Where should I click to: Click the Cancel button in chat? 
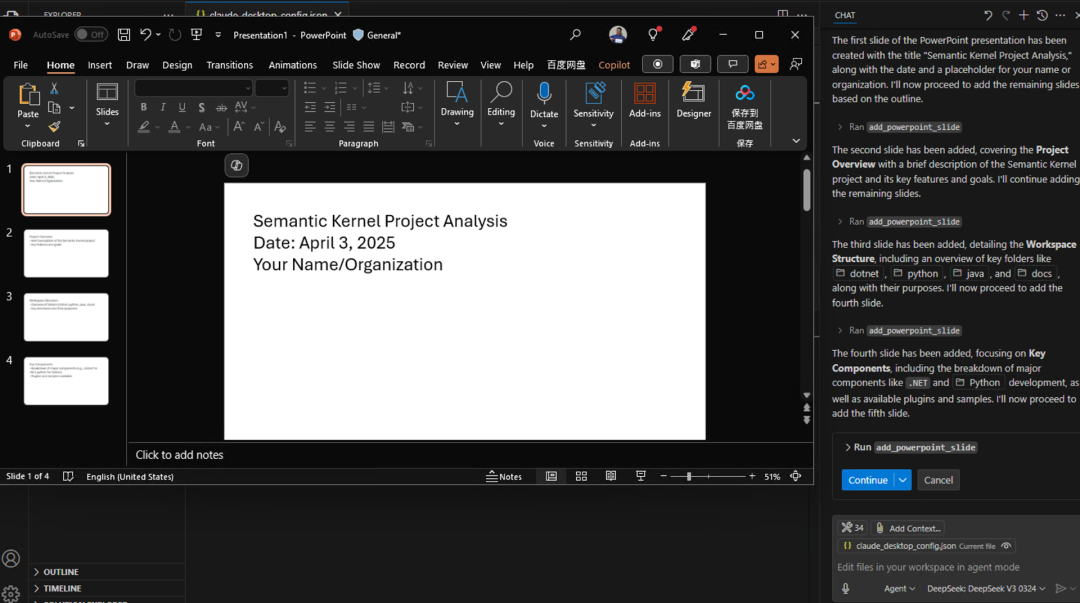point(938,480)
